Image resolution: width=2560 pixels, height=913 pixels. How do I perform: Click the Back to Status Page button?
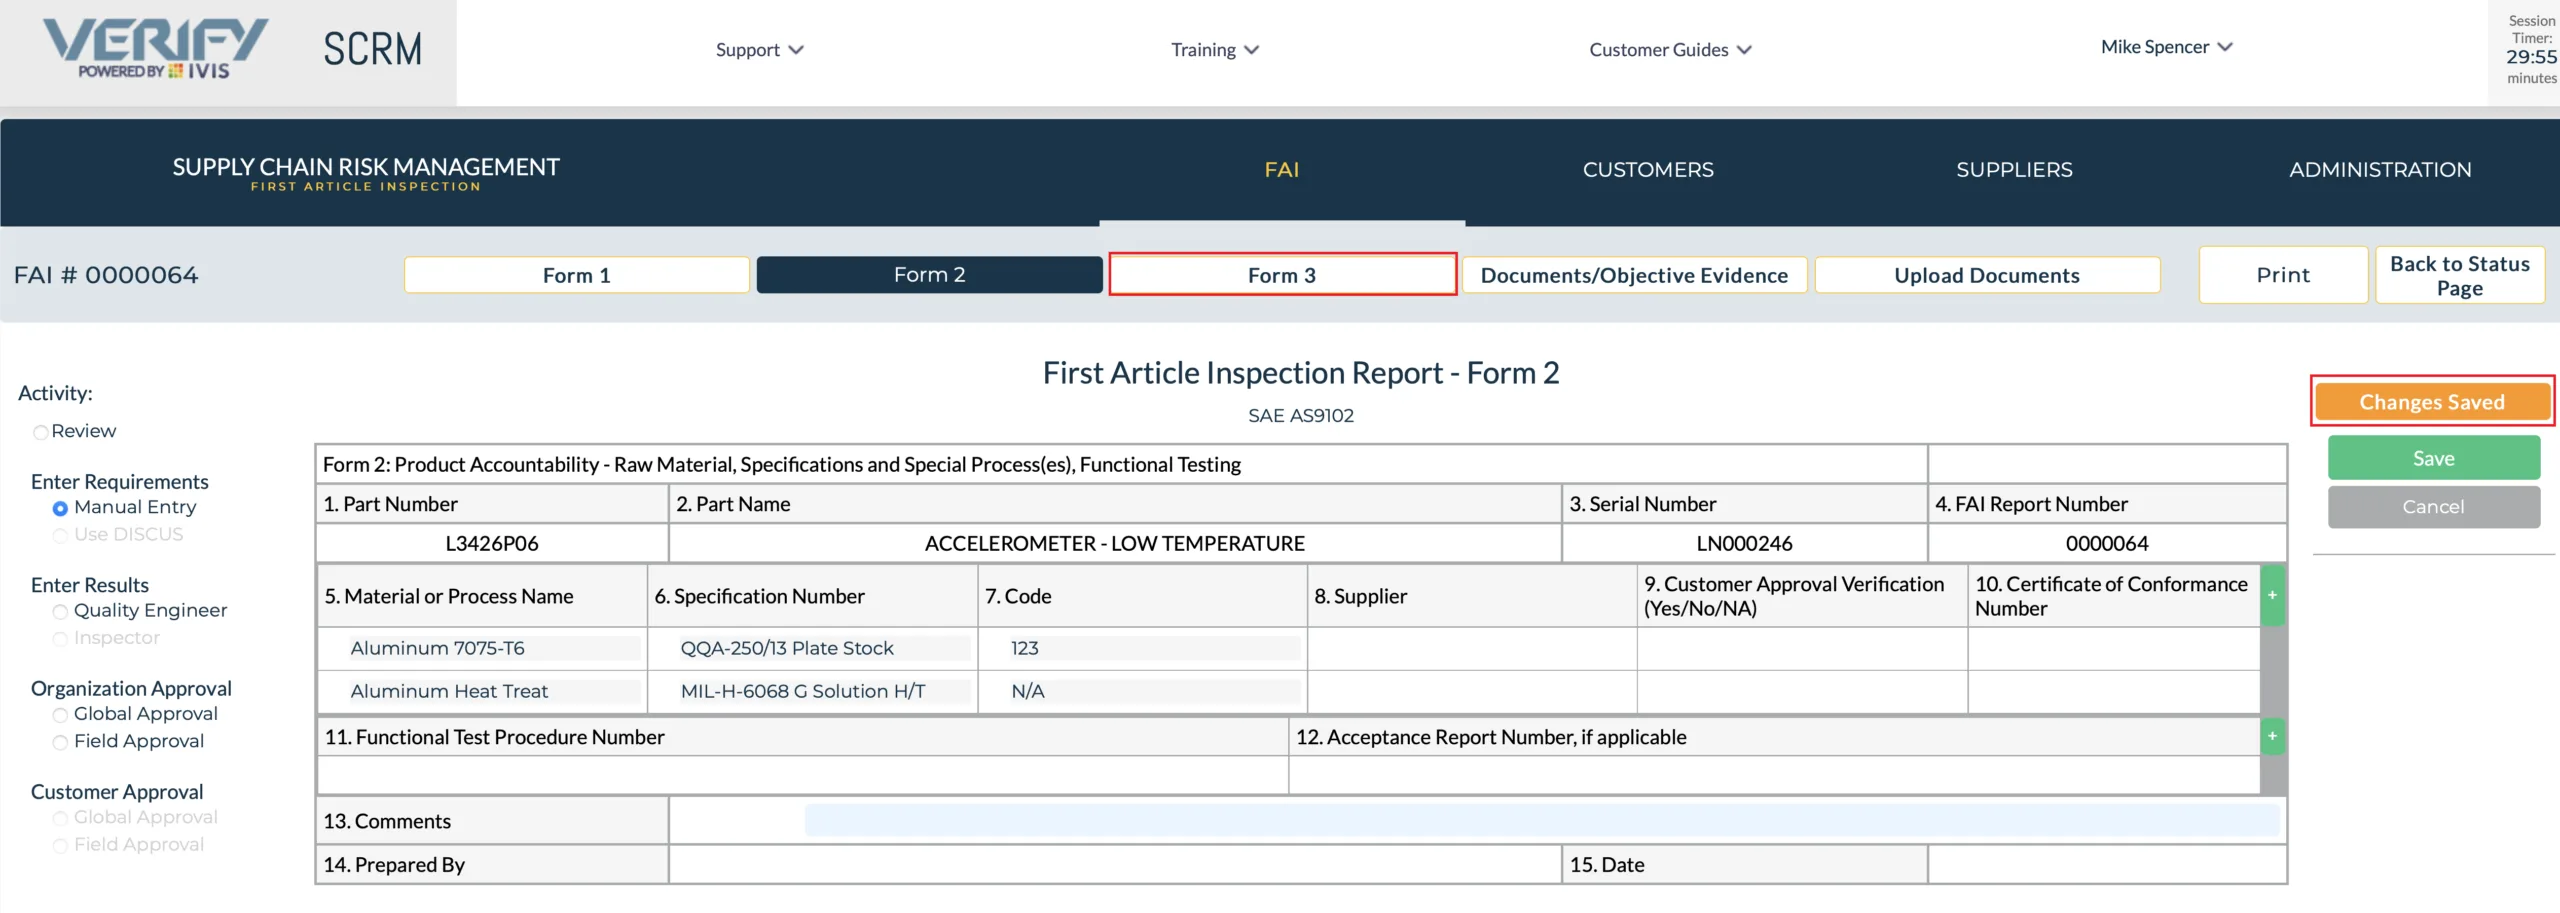2460,275
